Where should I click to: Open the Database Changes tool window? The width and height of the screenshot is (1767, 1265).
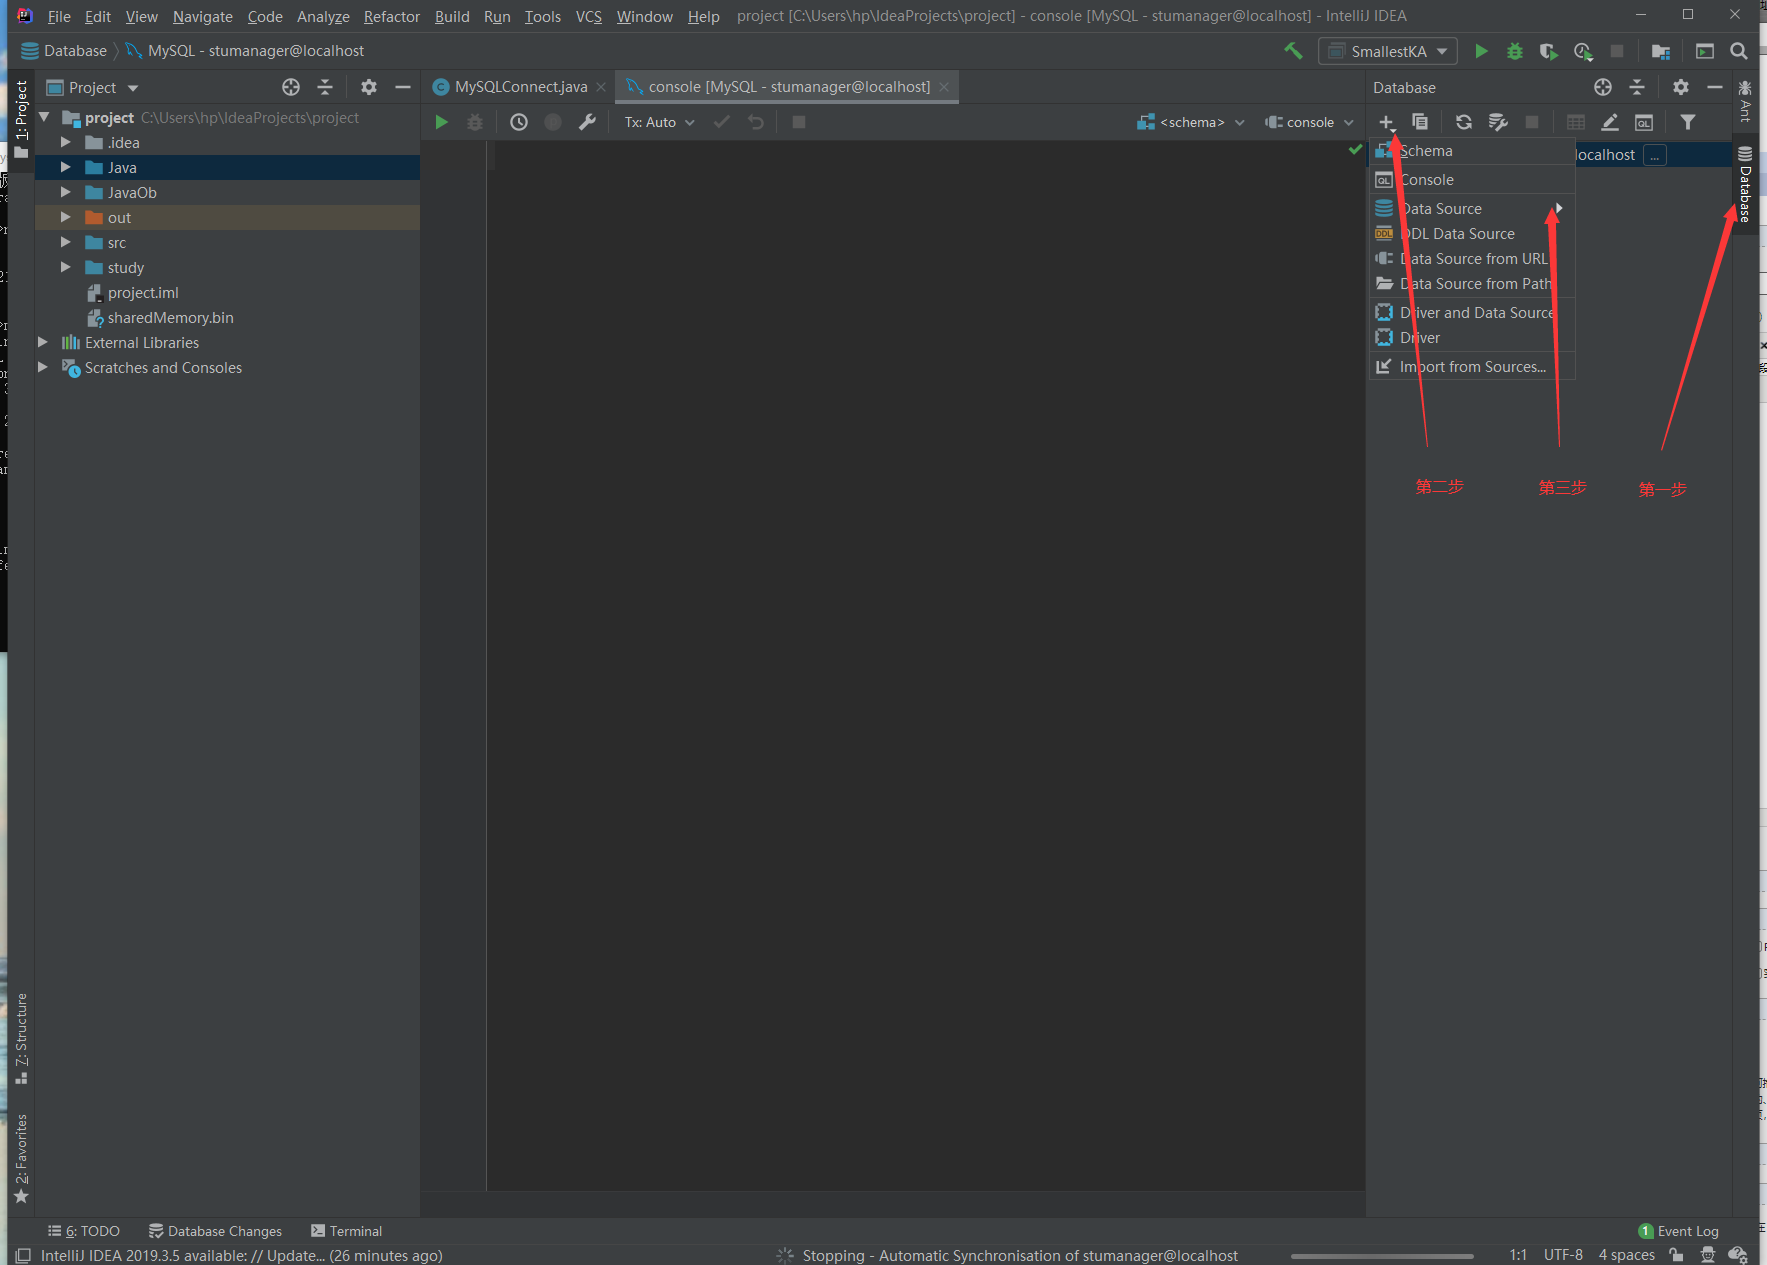(x=215, y=1231)
